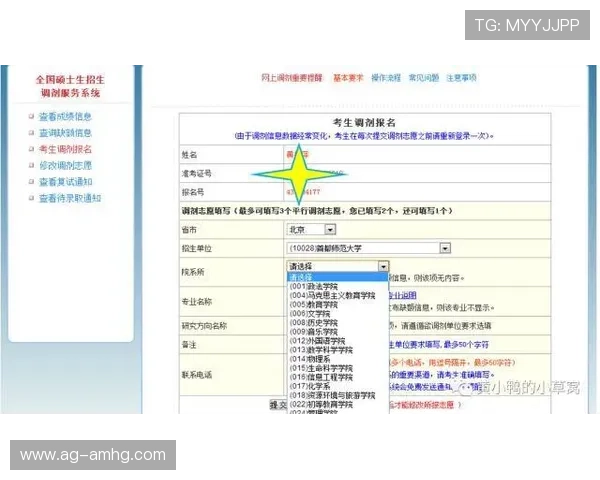Expand the 省市 dropdown showing 北京
600x480 pixels.
(x=330, y=229)
